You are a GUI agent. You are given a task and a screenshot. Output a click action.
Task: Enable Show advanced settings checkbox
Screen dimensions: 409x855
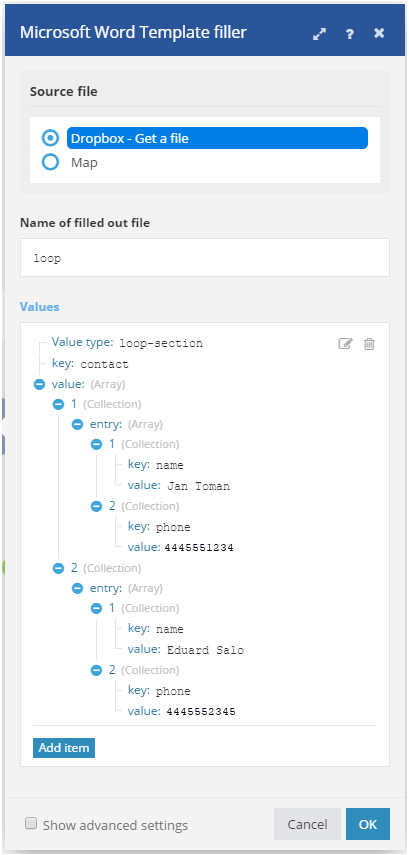click(x=31, y=823)
